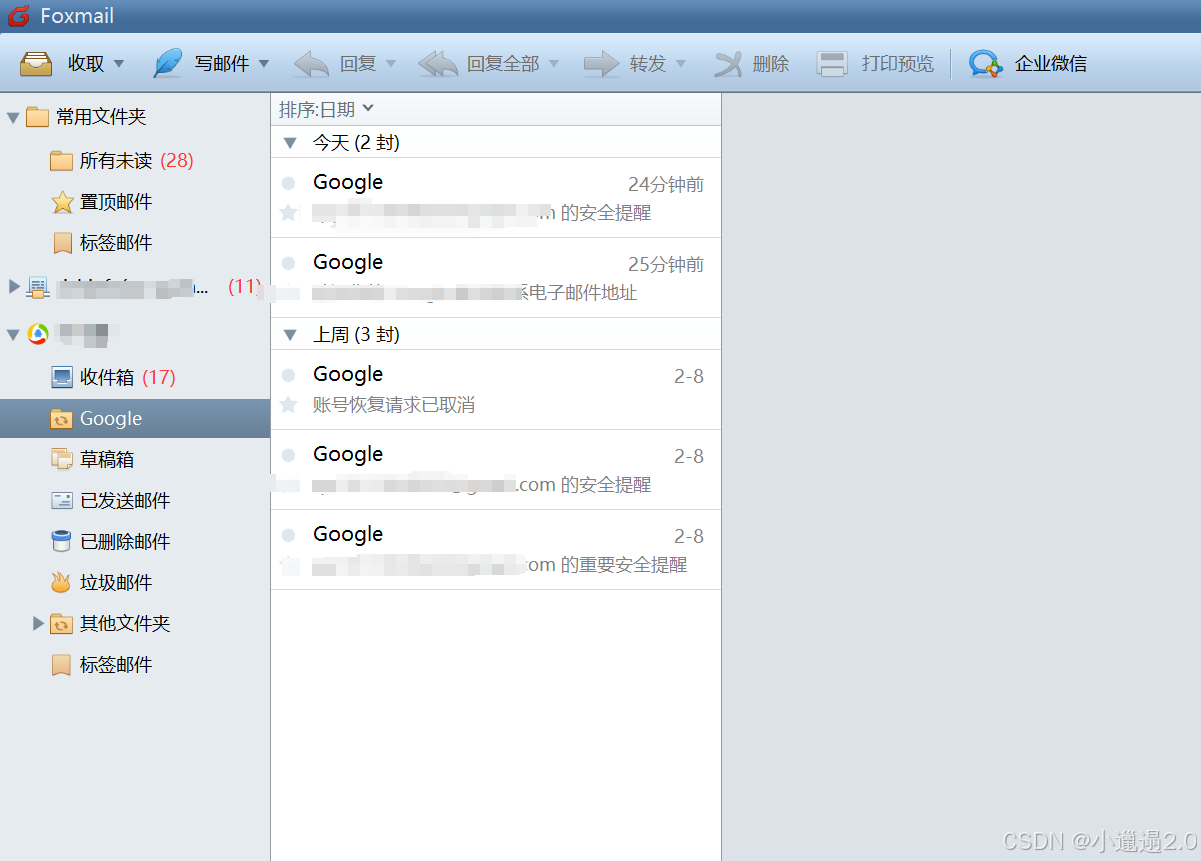This screenshot has height=861, width=1201.
Task: Open the 草稿箱 folder
Action: pyautogui.click(x=135, y=459)
